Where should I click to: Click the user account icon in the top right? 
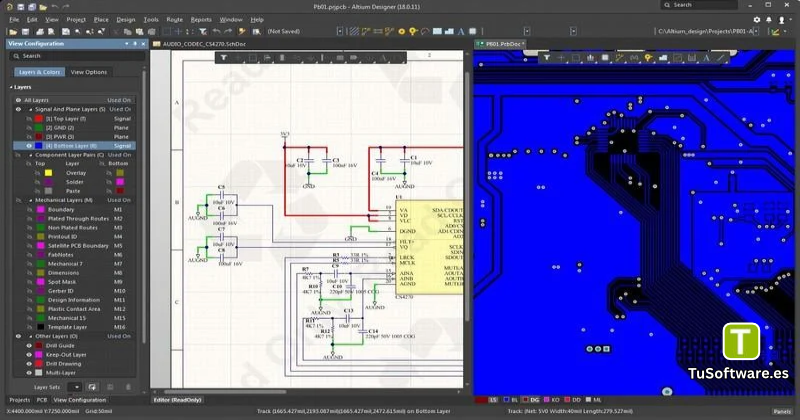(x=782, y=20)
